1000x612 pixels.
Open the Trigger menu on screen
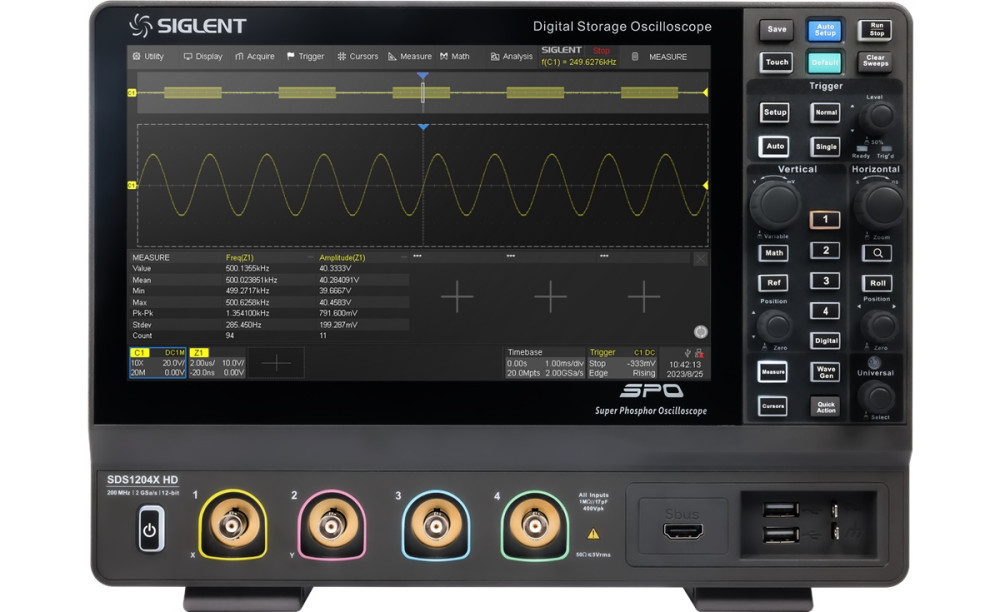click(x=305, y=56)
